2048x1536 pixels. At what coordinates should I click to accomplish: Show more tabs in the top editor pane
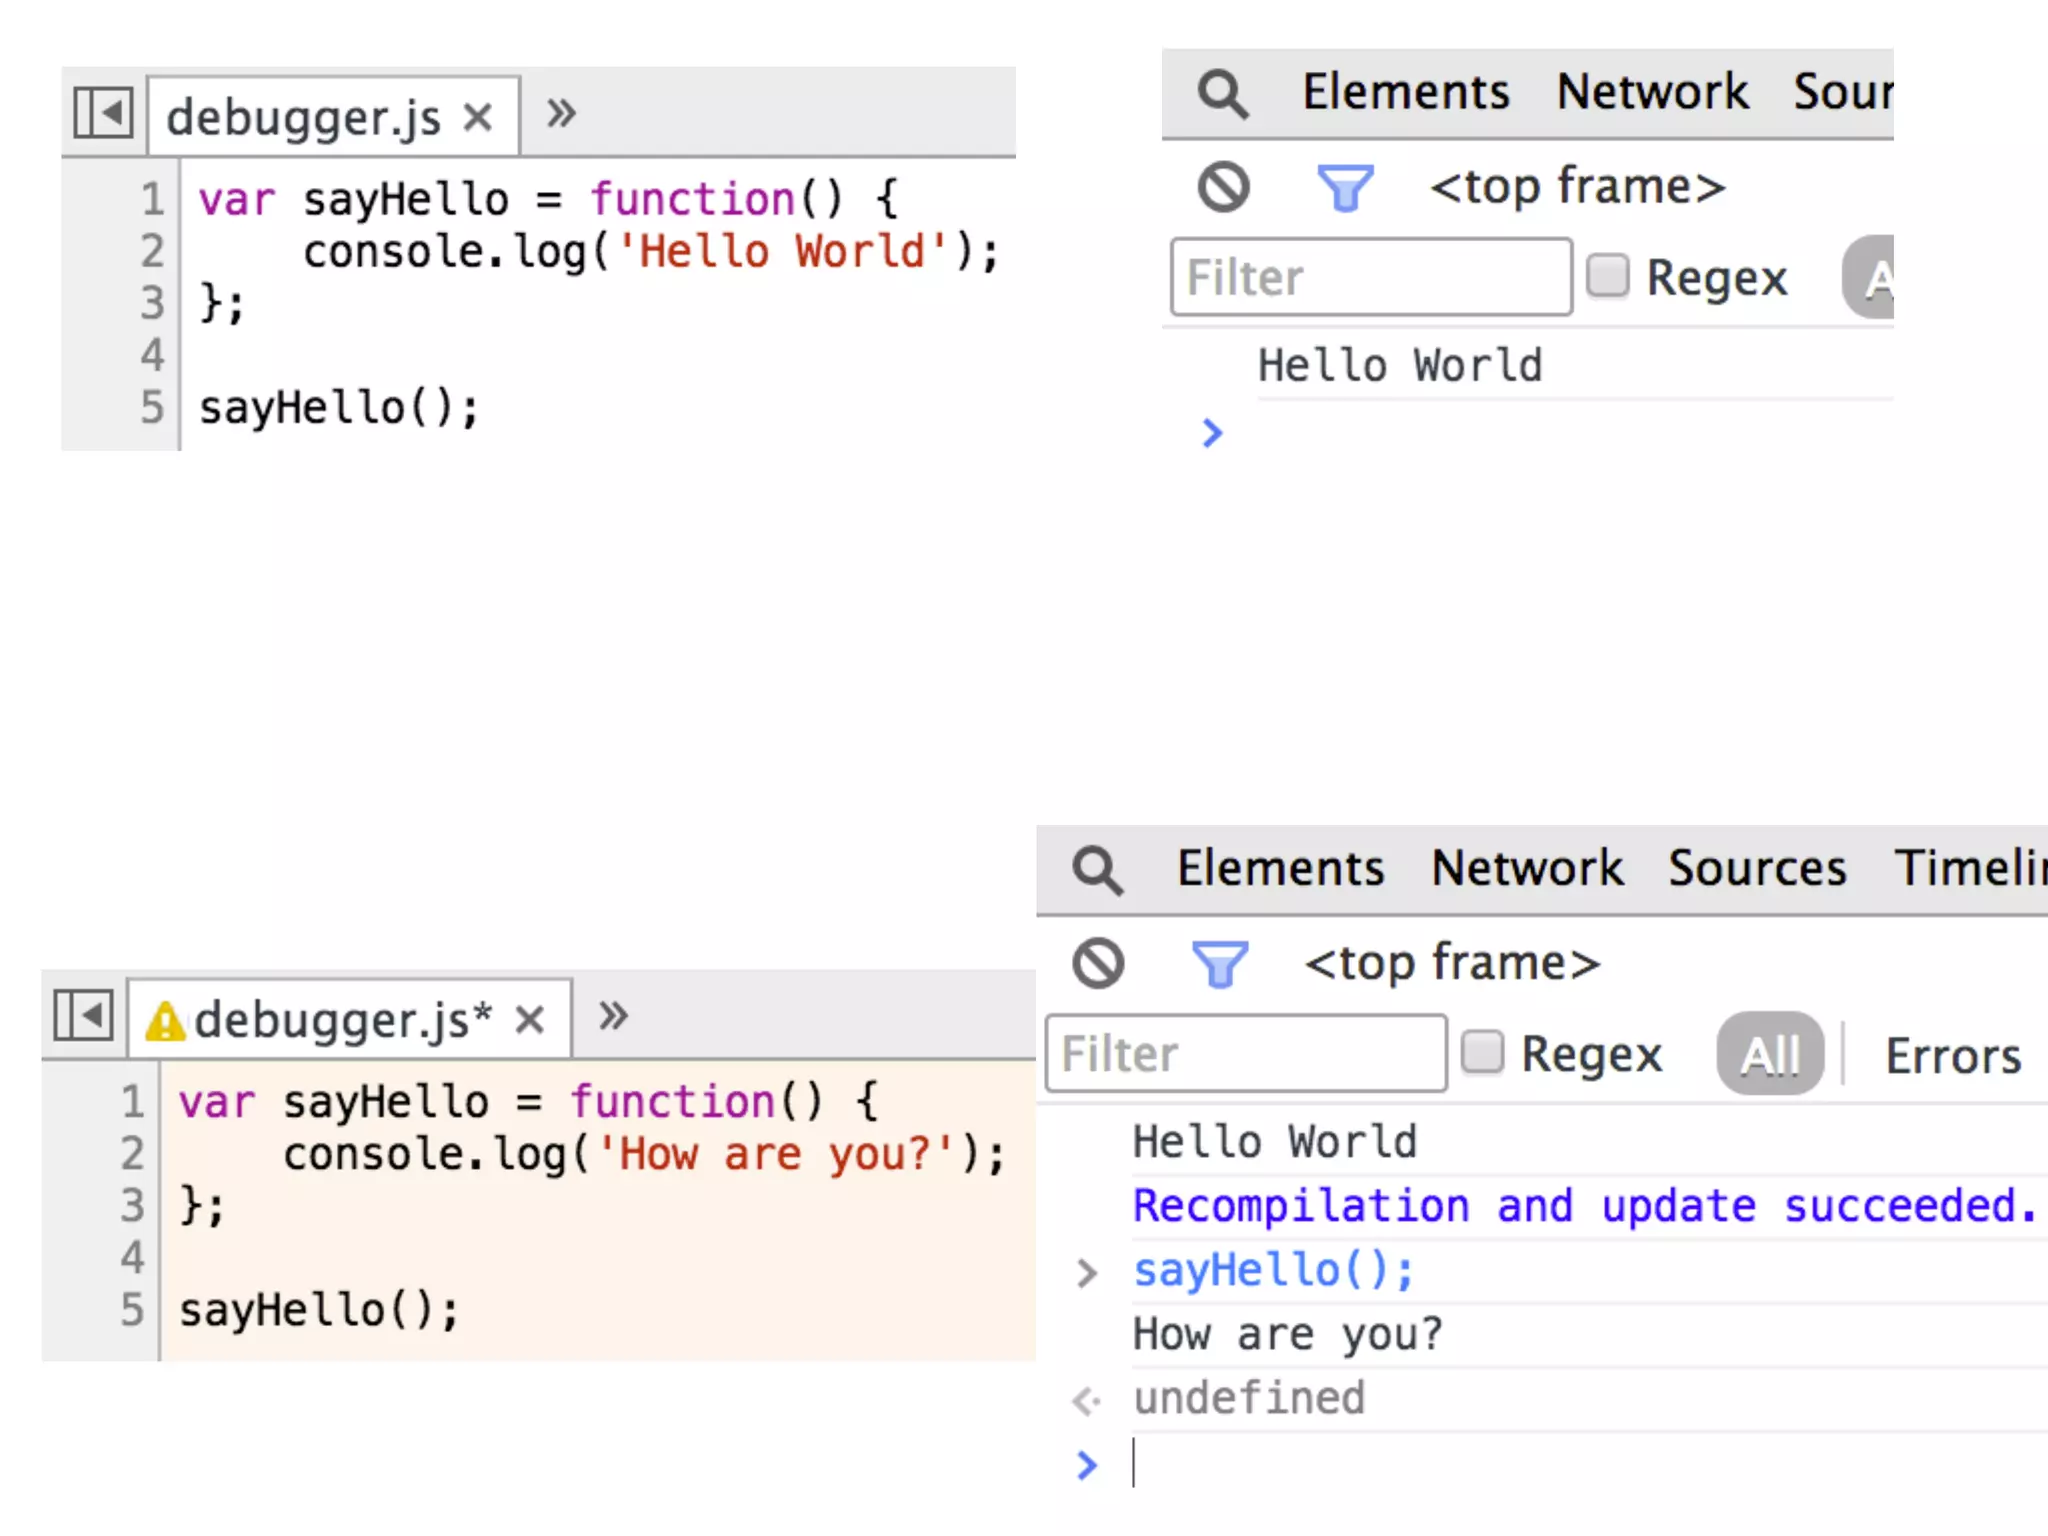click(561, 113)
